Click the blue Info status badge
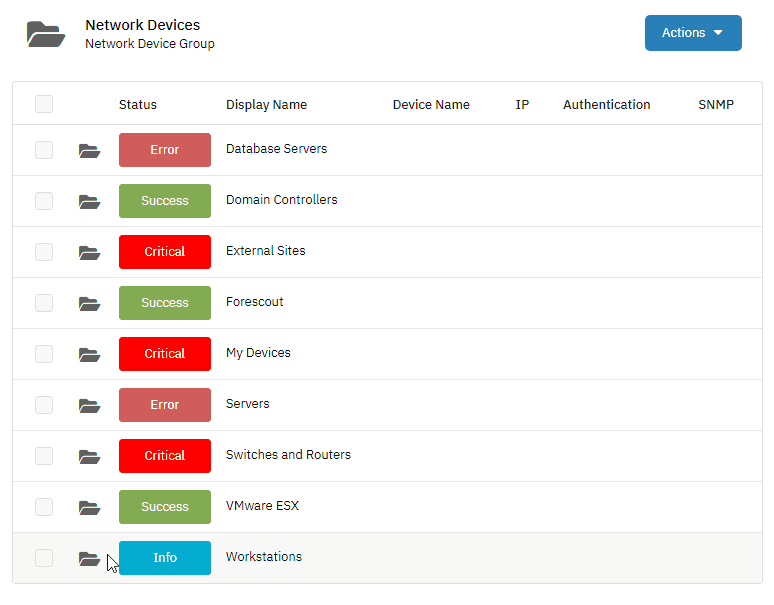Image resolution: width=774 pixels, height=605 pixels. pyautogui.click(x=165, y=558)
